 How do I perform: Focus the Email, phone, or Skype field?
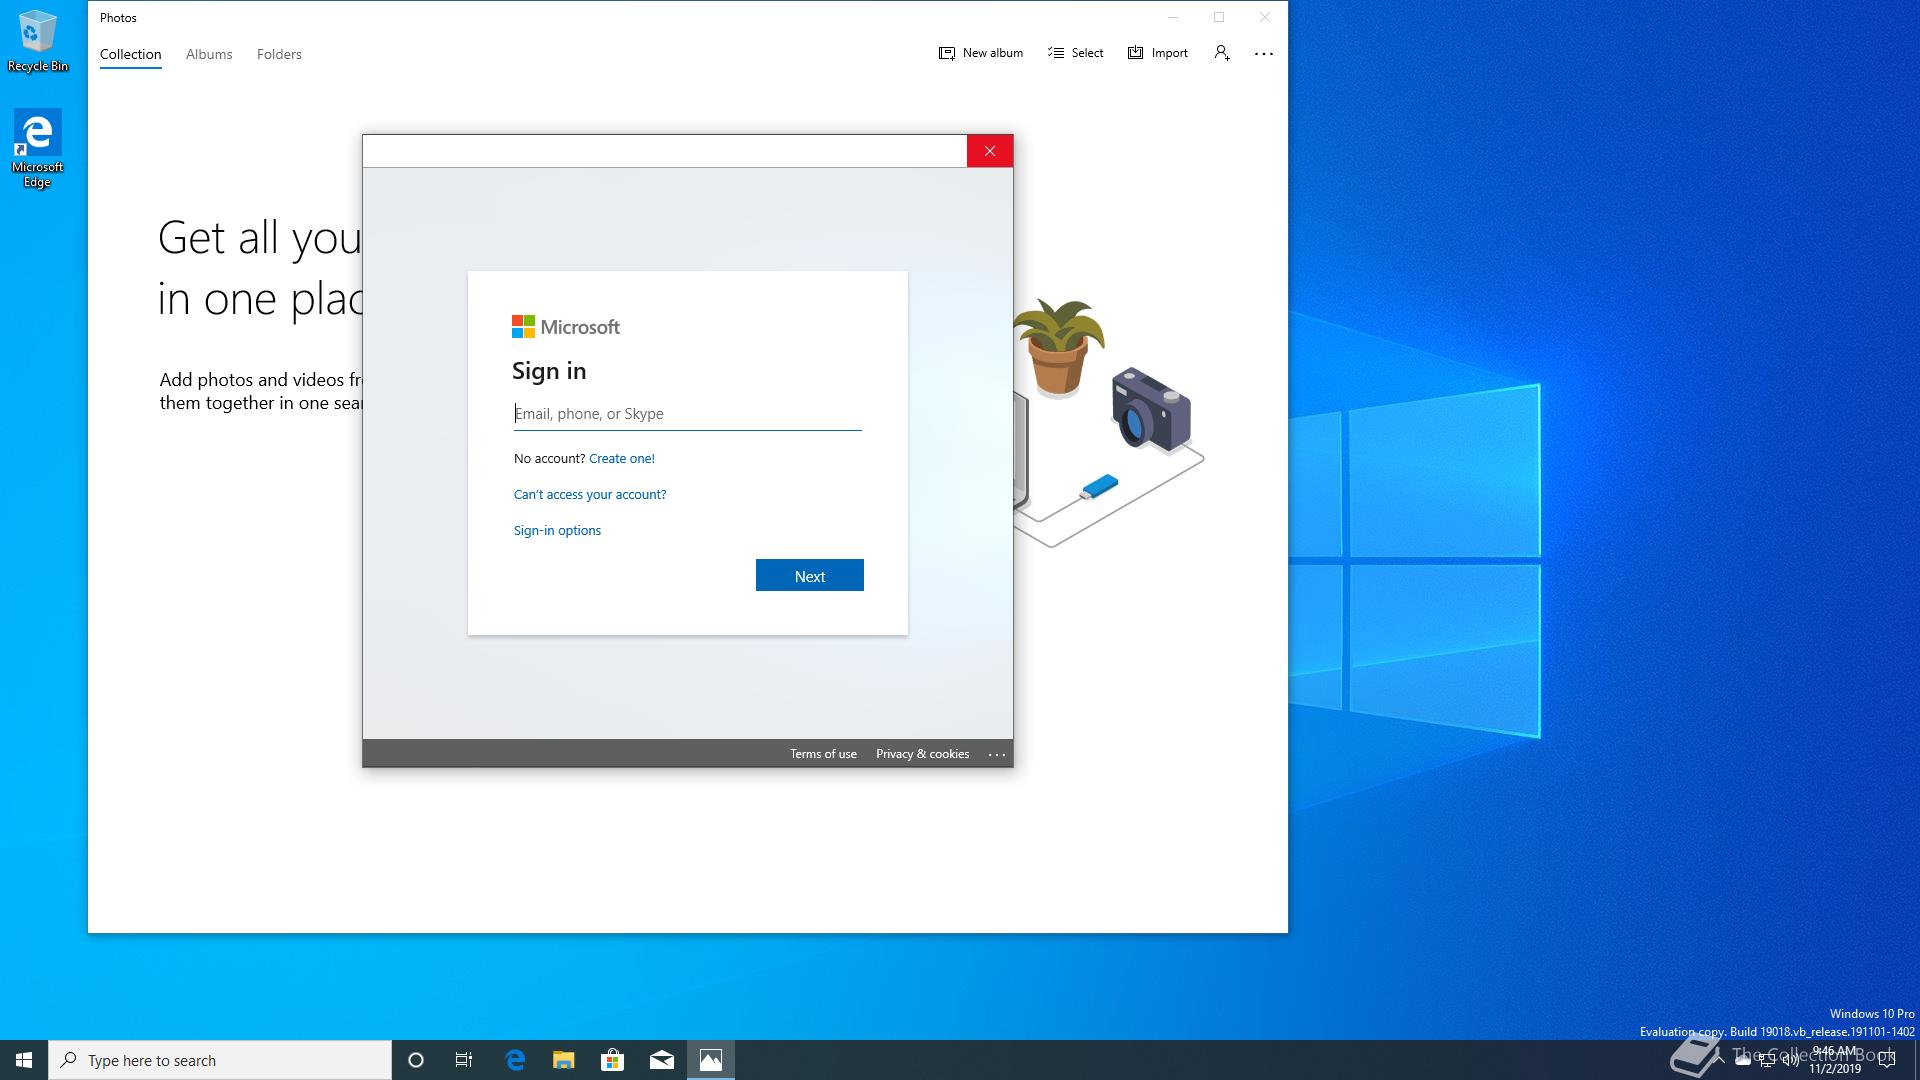[x=688, y=414]
